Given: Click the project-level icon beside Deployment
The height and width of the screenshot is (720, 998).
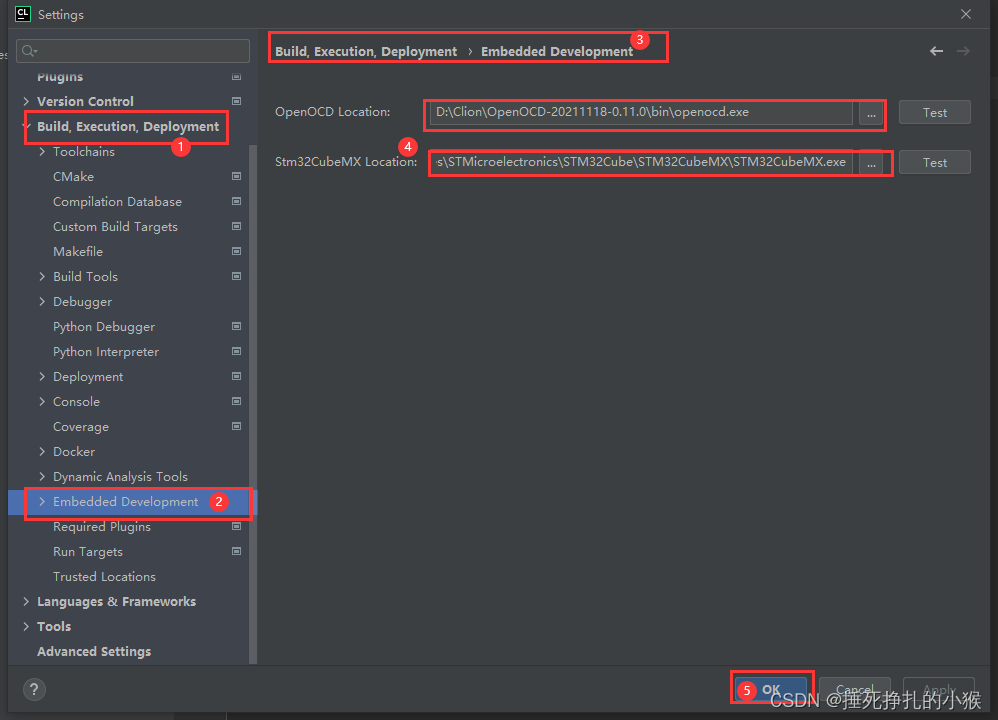Looking at the screenshot, I should (x=236, y=376).
